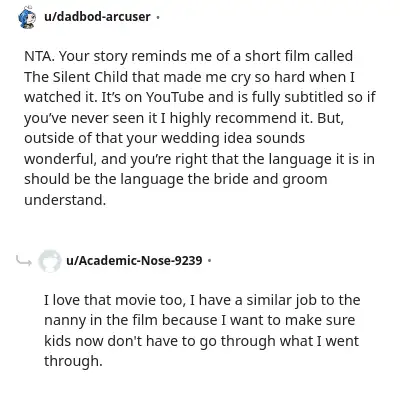The height and width of the screenshot is (397, 400).
Task: Click the word NTA in the comment
Action: pos(38,56)
